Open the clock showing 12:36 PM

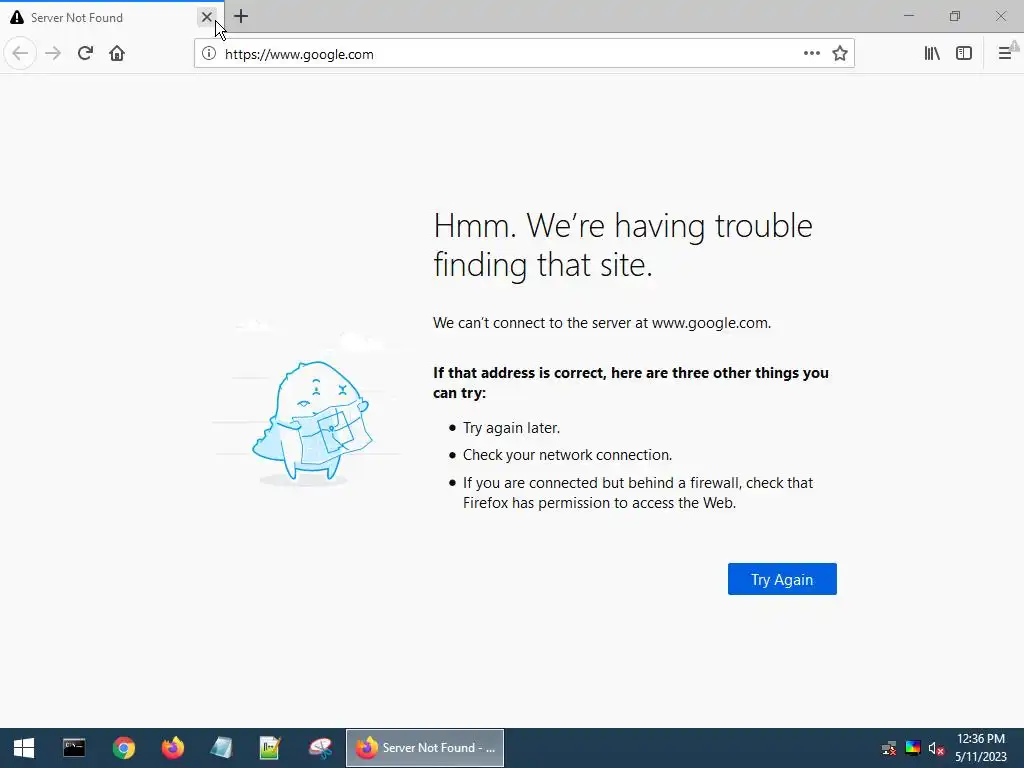tap(981, 748)
